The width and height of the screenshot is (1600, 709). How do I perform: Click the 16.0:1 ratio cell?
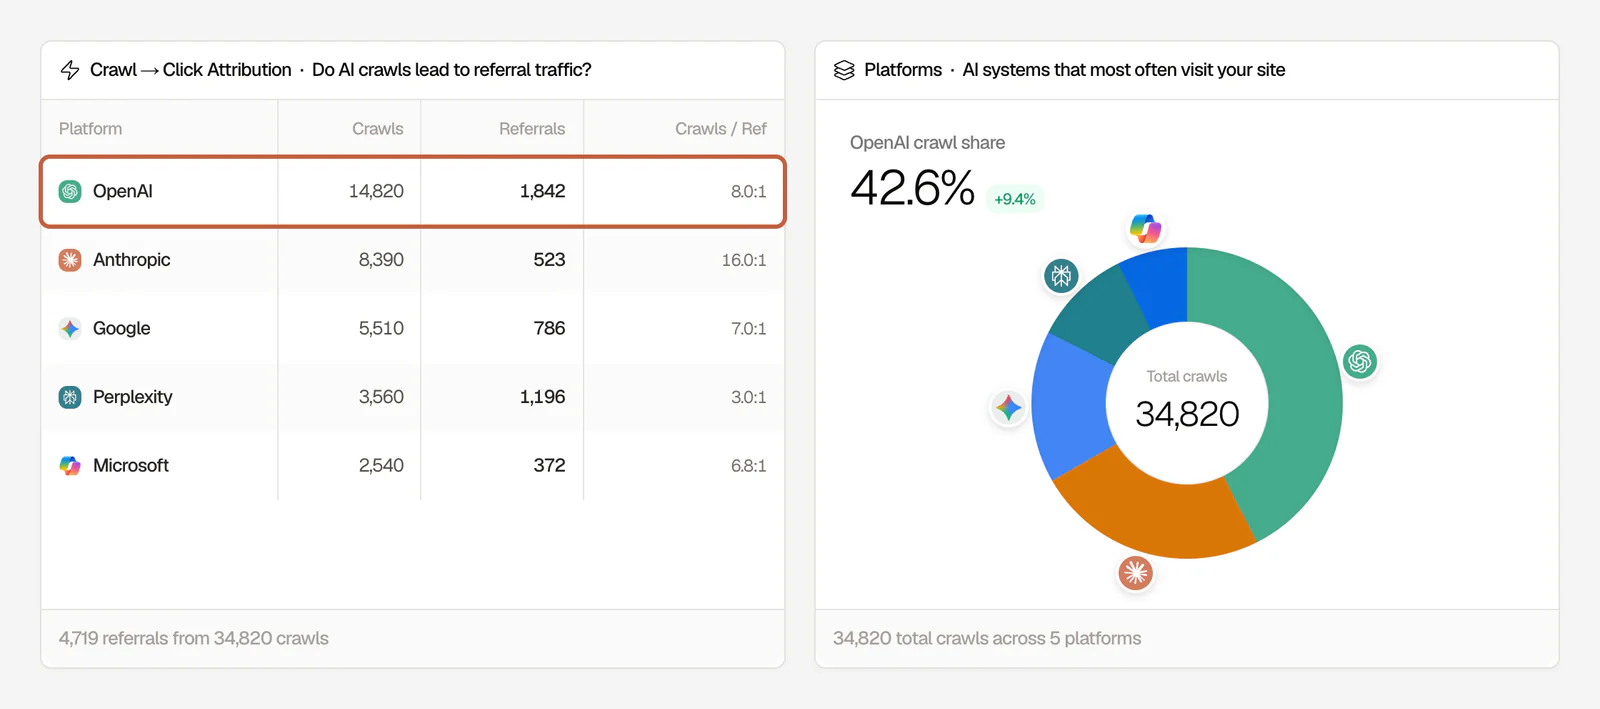(x=744, y=260)
